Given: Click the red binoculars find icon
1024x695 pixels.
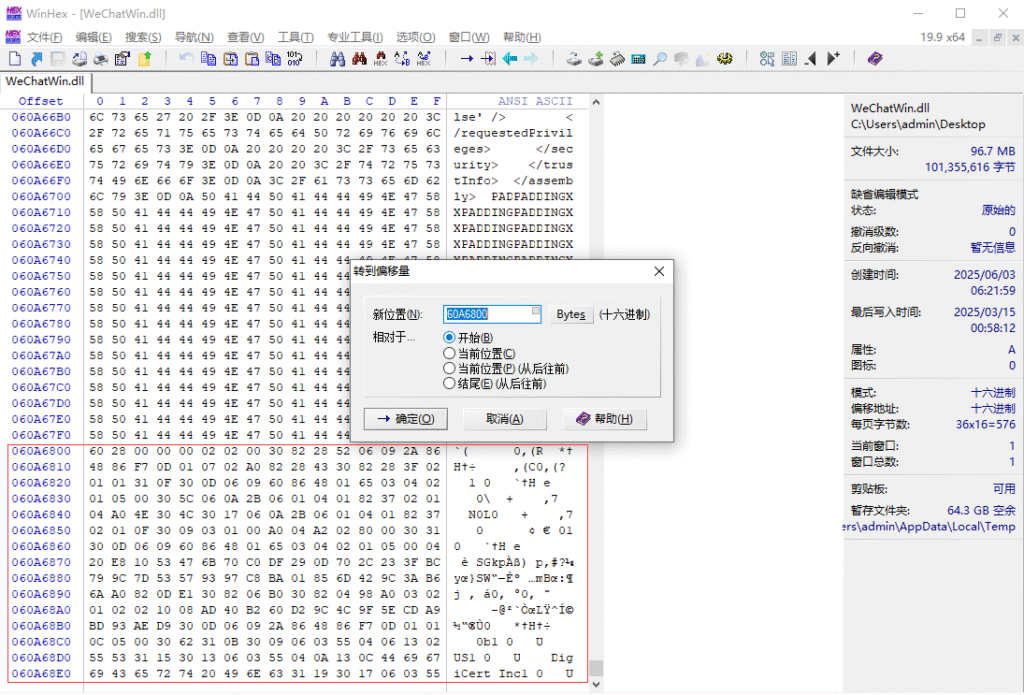Looking at the screenshot, I should pos(359,59).
